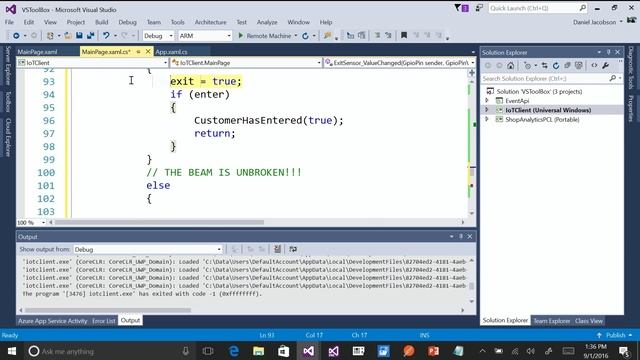Click the Quick Launch search box
The width and height of the screenshot is (640, 360).
(x=538, y=8)
